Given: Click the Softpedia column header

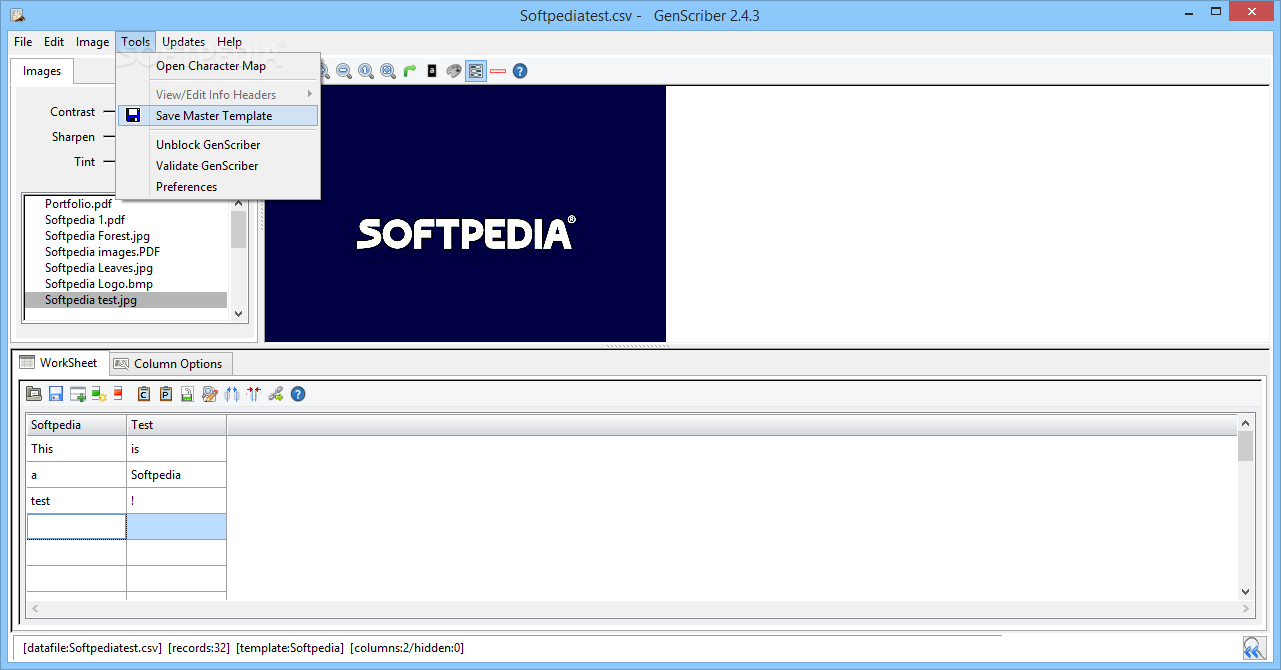Looking at the screenshot, I should 76,425.
